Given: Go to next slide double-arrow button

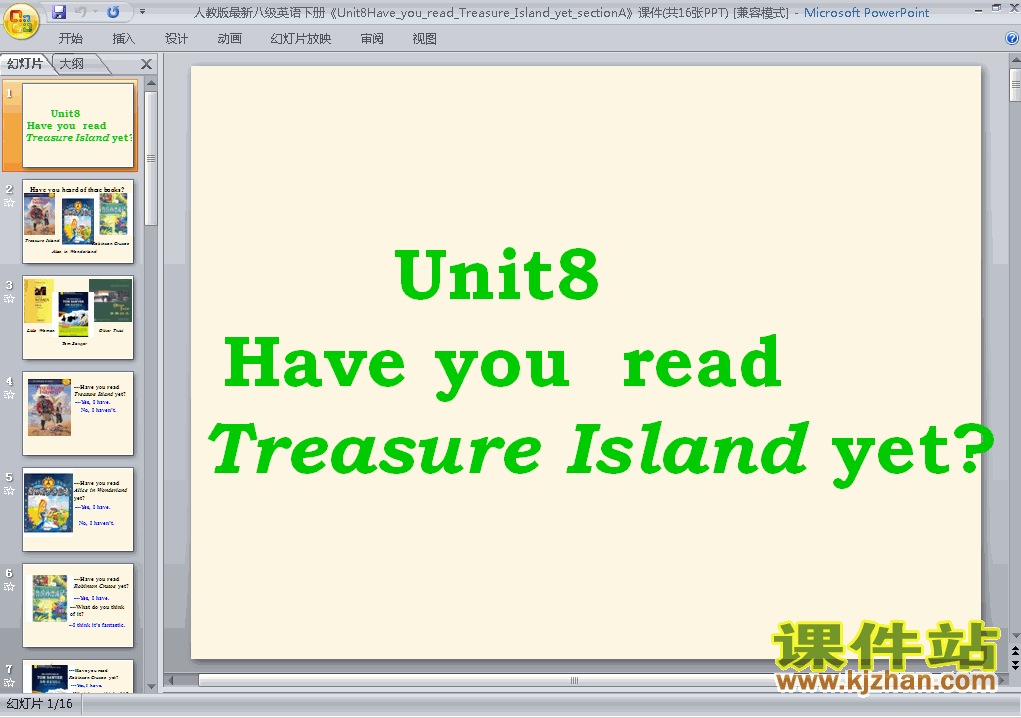Looking at the screenshot, I should click(x=1015, y=664).
